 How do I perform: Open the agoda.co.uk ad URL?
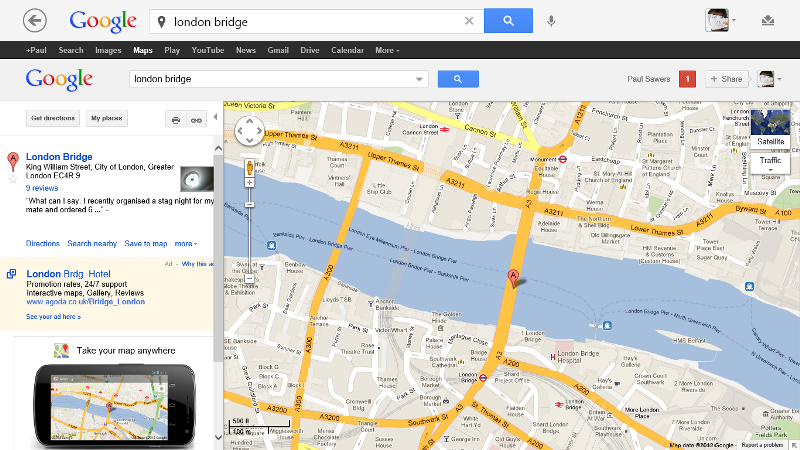[86, 302]
